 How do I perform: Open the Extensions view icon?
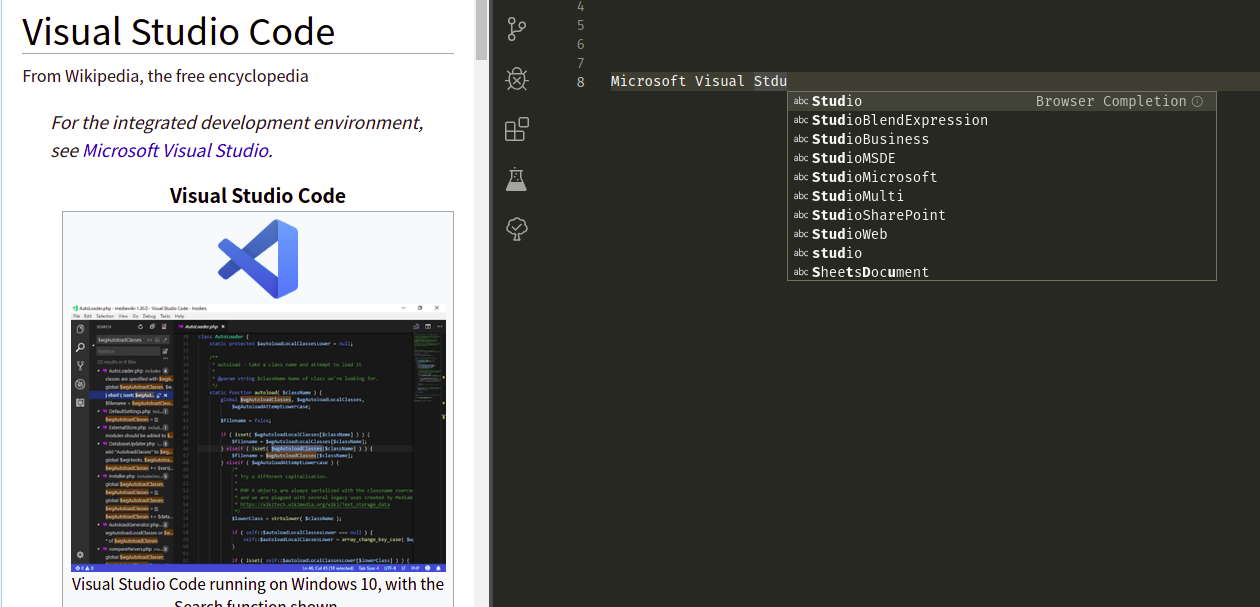516,129
